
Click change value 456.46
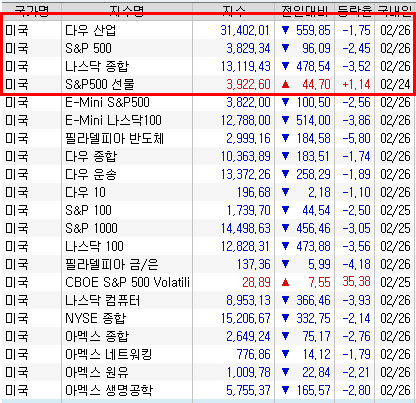coord(313,228)
